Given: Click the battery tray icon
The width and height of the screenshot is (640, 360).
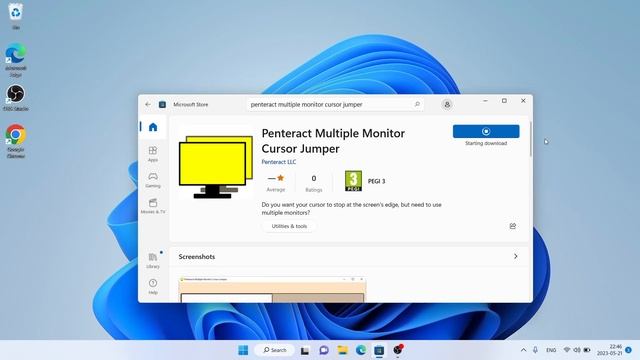Looking at the screenshot, I should pyautogui.click(x=587, y=350).
